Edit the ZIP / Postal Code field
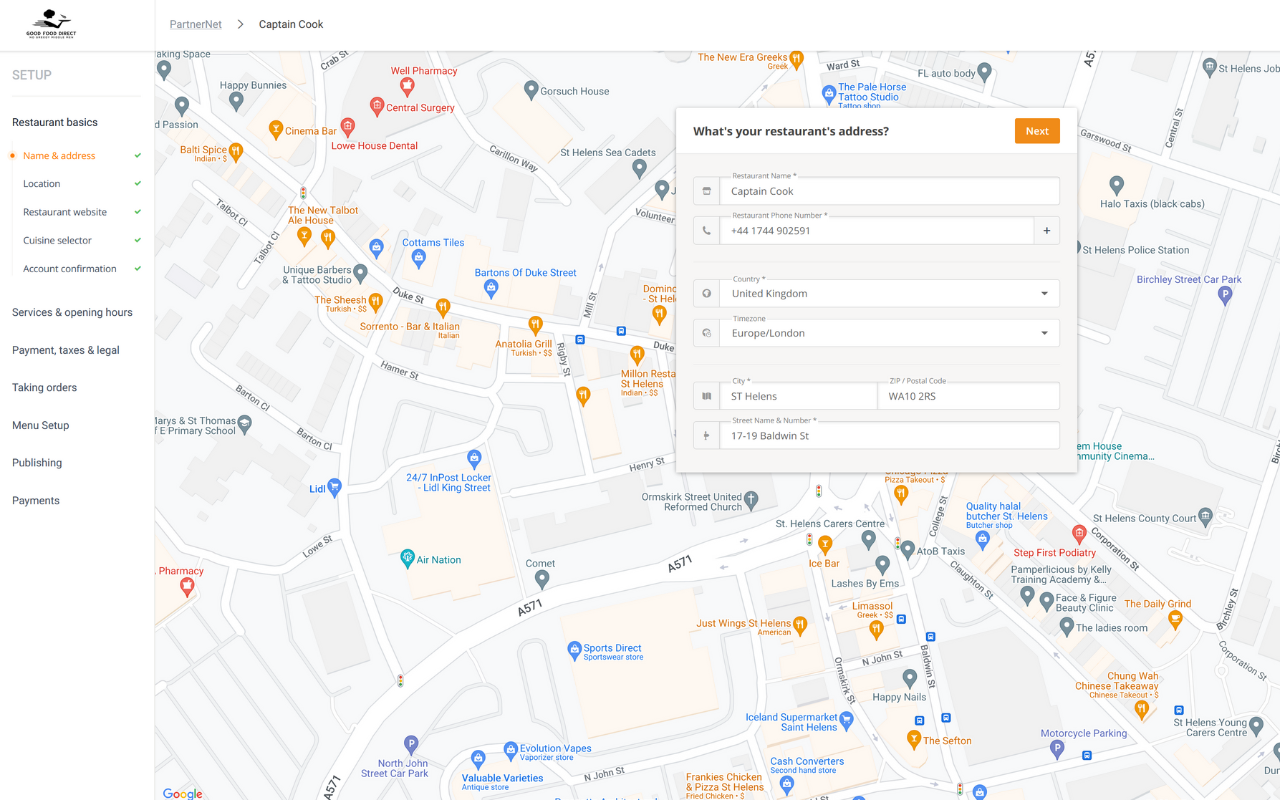Viewport: 1280px width, 800px height. (967, 397)
